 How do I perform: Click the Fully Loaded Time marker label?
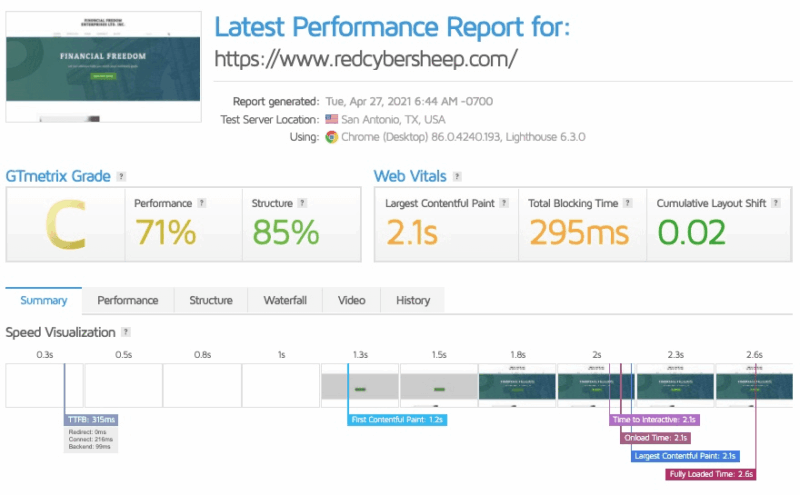pyautogui.click(x=711, y=474)
